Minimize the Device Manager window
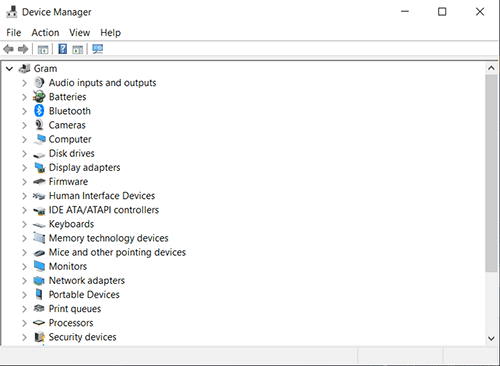Screen dimensions: 500x366 (x=405, y=12)
